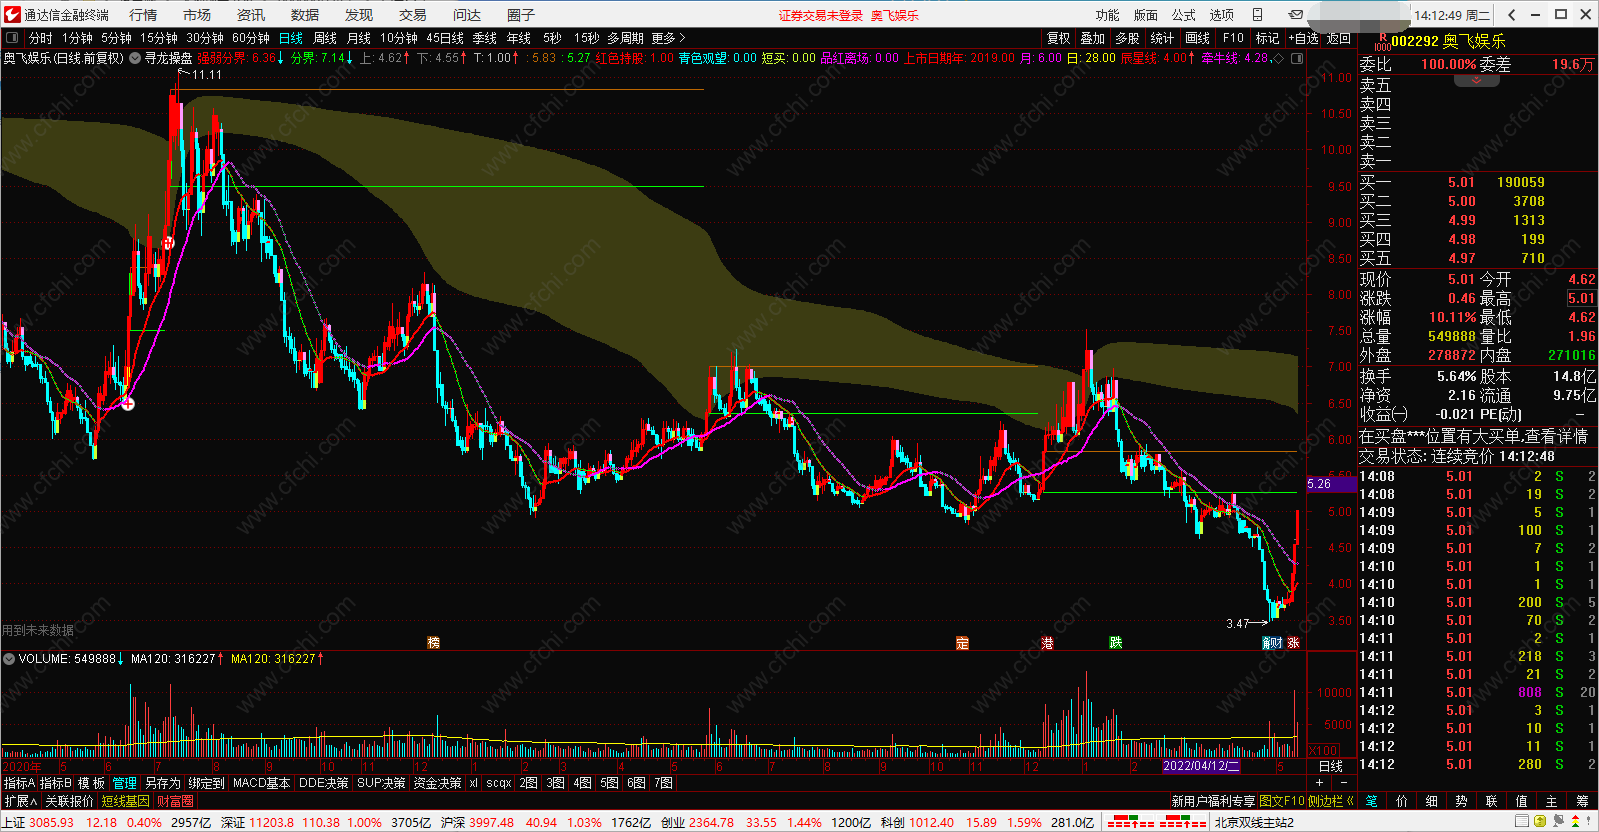This screenshot has height=832, width=1599.
Task: Open the 模板 template menu
Action: point(91,783)
